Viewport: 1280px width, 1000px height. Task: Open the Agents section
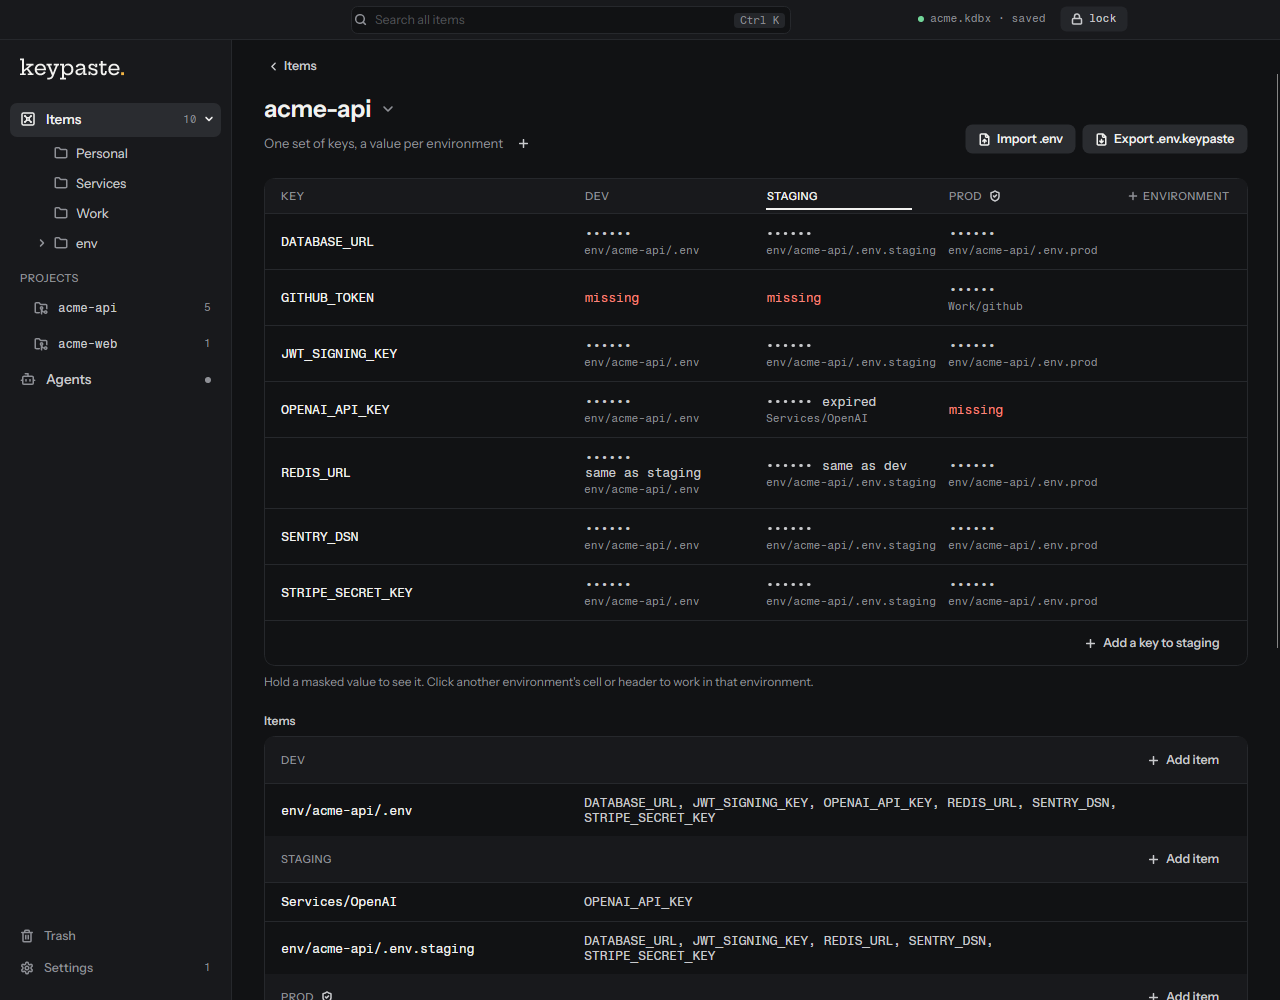[115, 380]
